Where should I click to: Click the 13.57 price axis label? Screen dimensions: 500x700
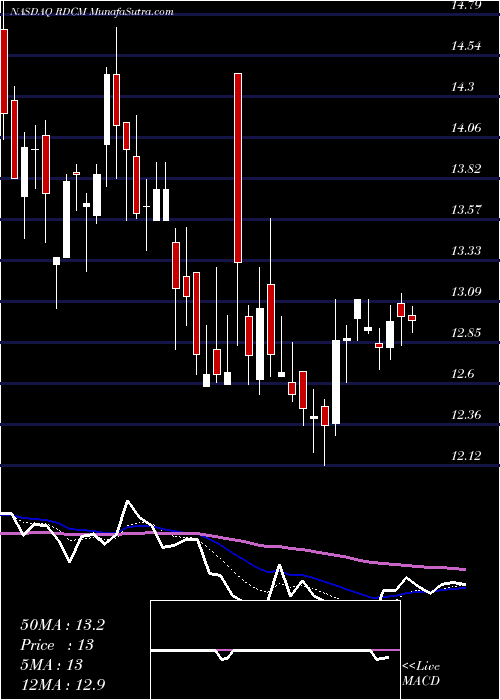tap(467, 210)
